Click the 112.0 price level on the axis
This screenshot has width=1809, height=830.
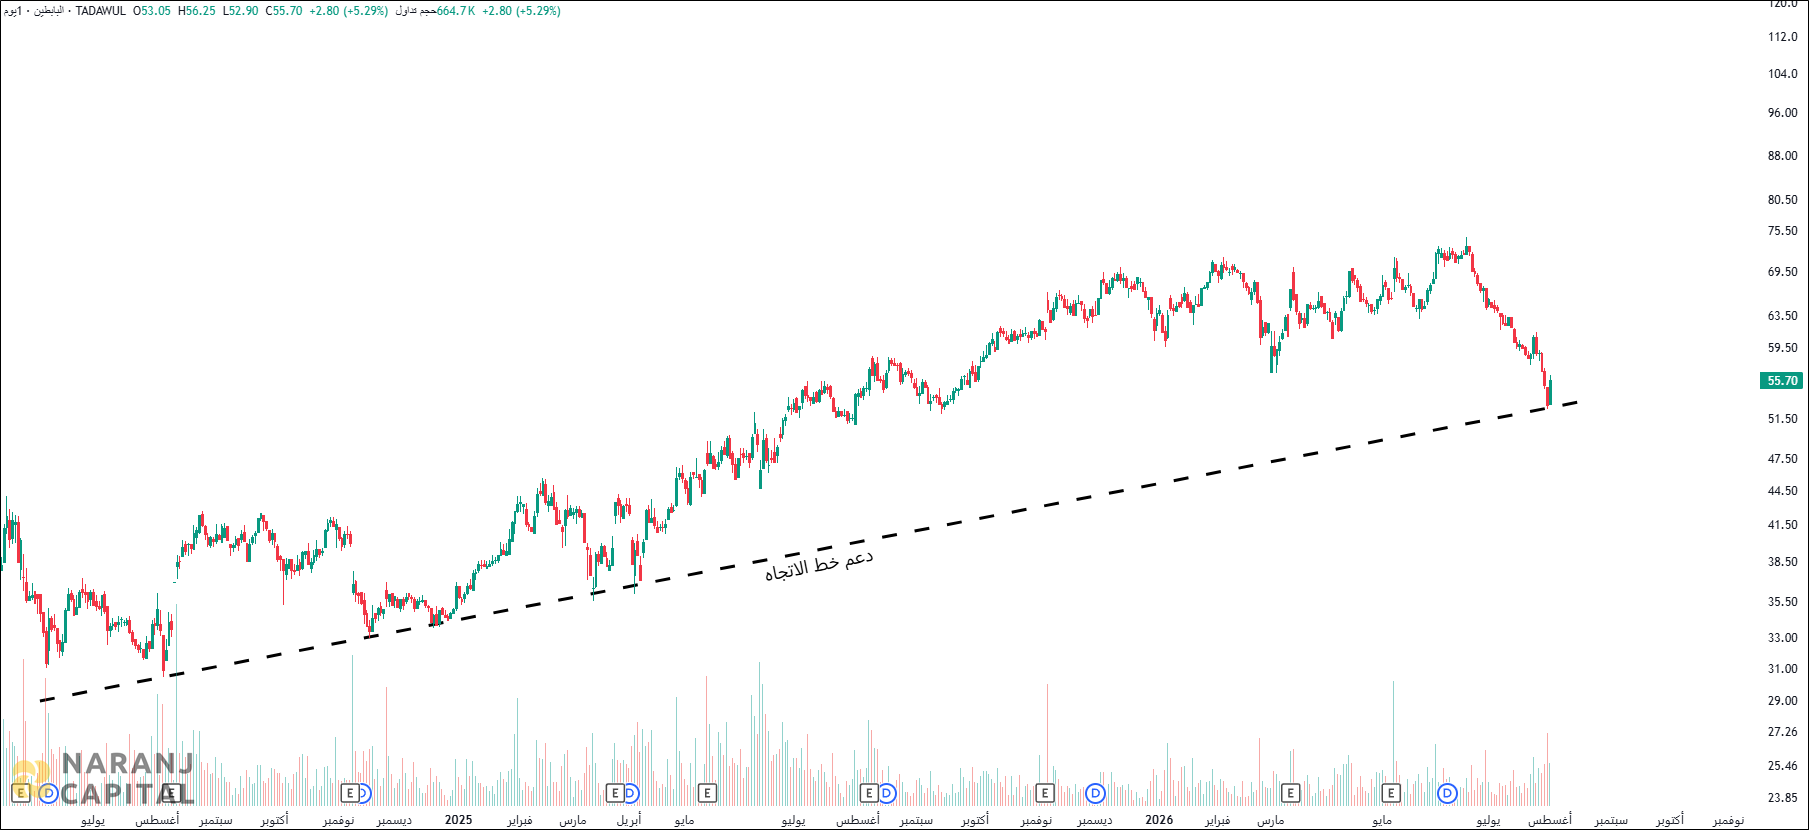click(x=1783, y=37)
